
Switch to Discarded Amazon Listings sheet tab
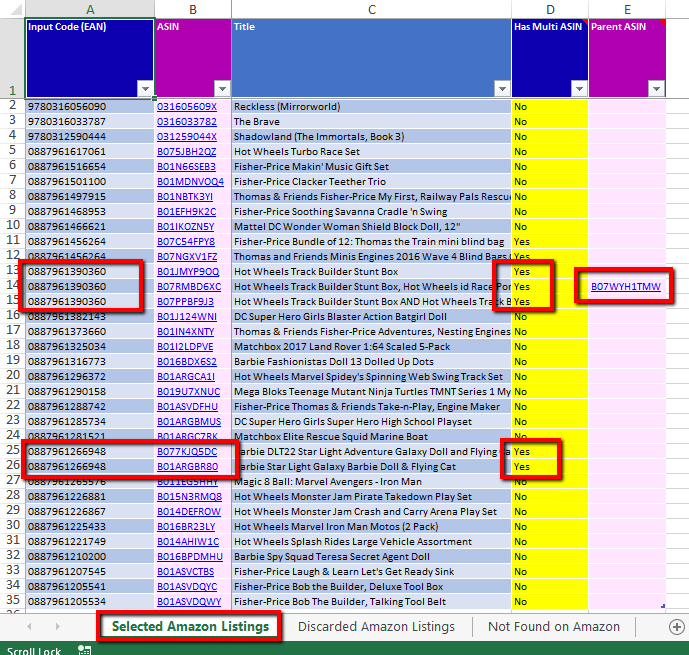tap(376, 626)
